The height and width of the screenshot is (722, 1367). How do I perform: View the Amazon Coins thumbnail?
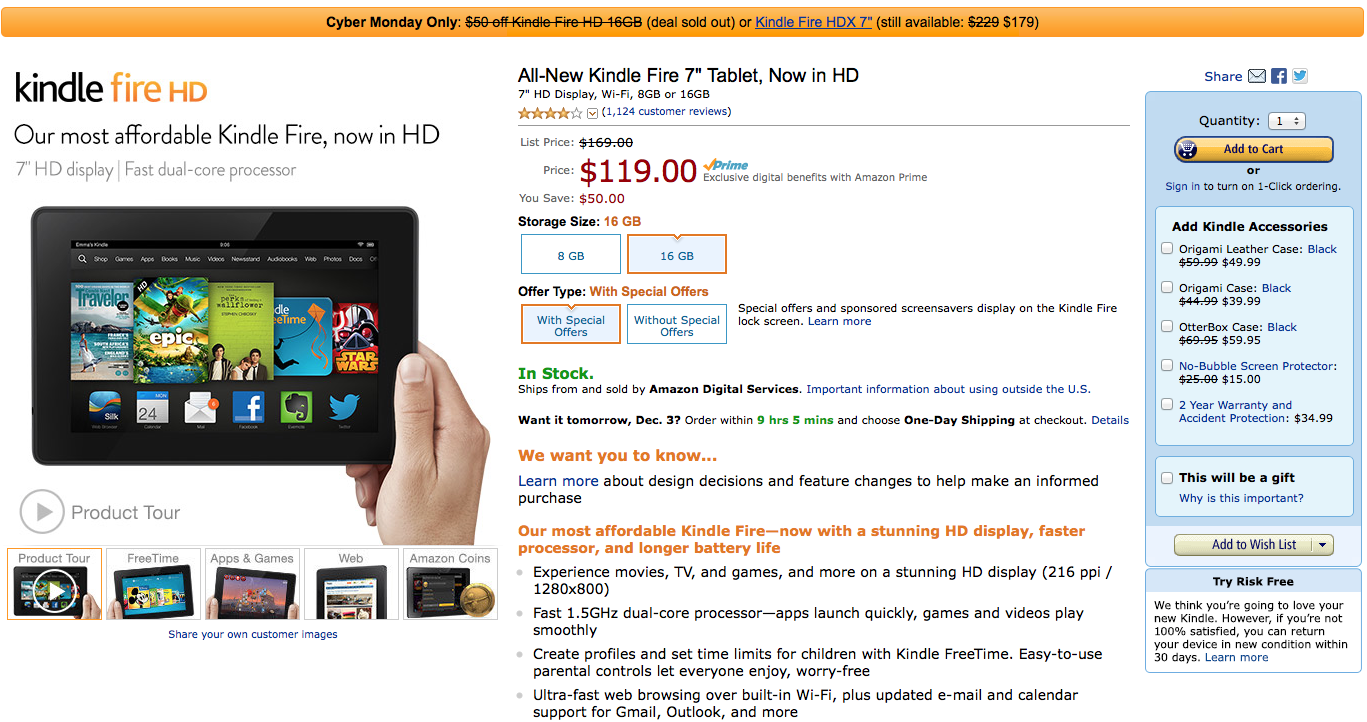click(x=450, y=585)
